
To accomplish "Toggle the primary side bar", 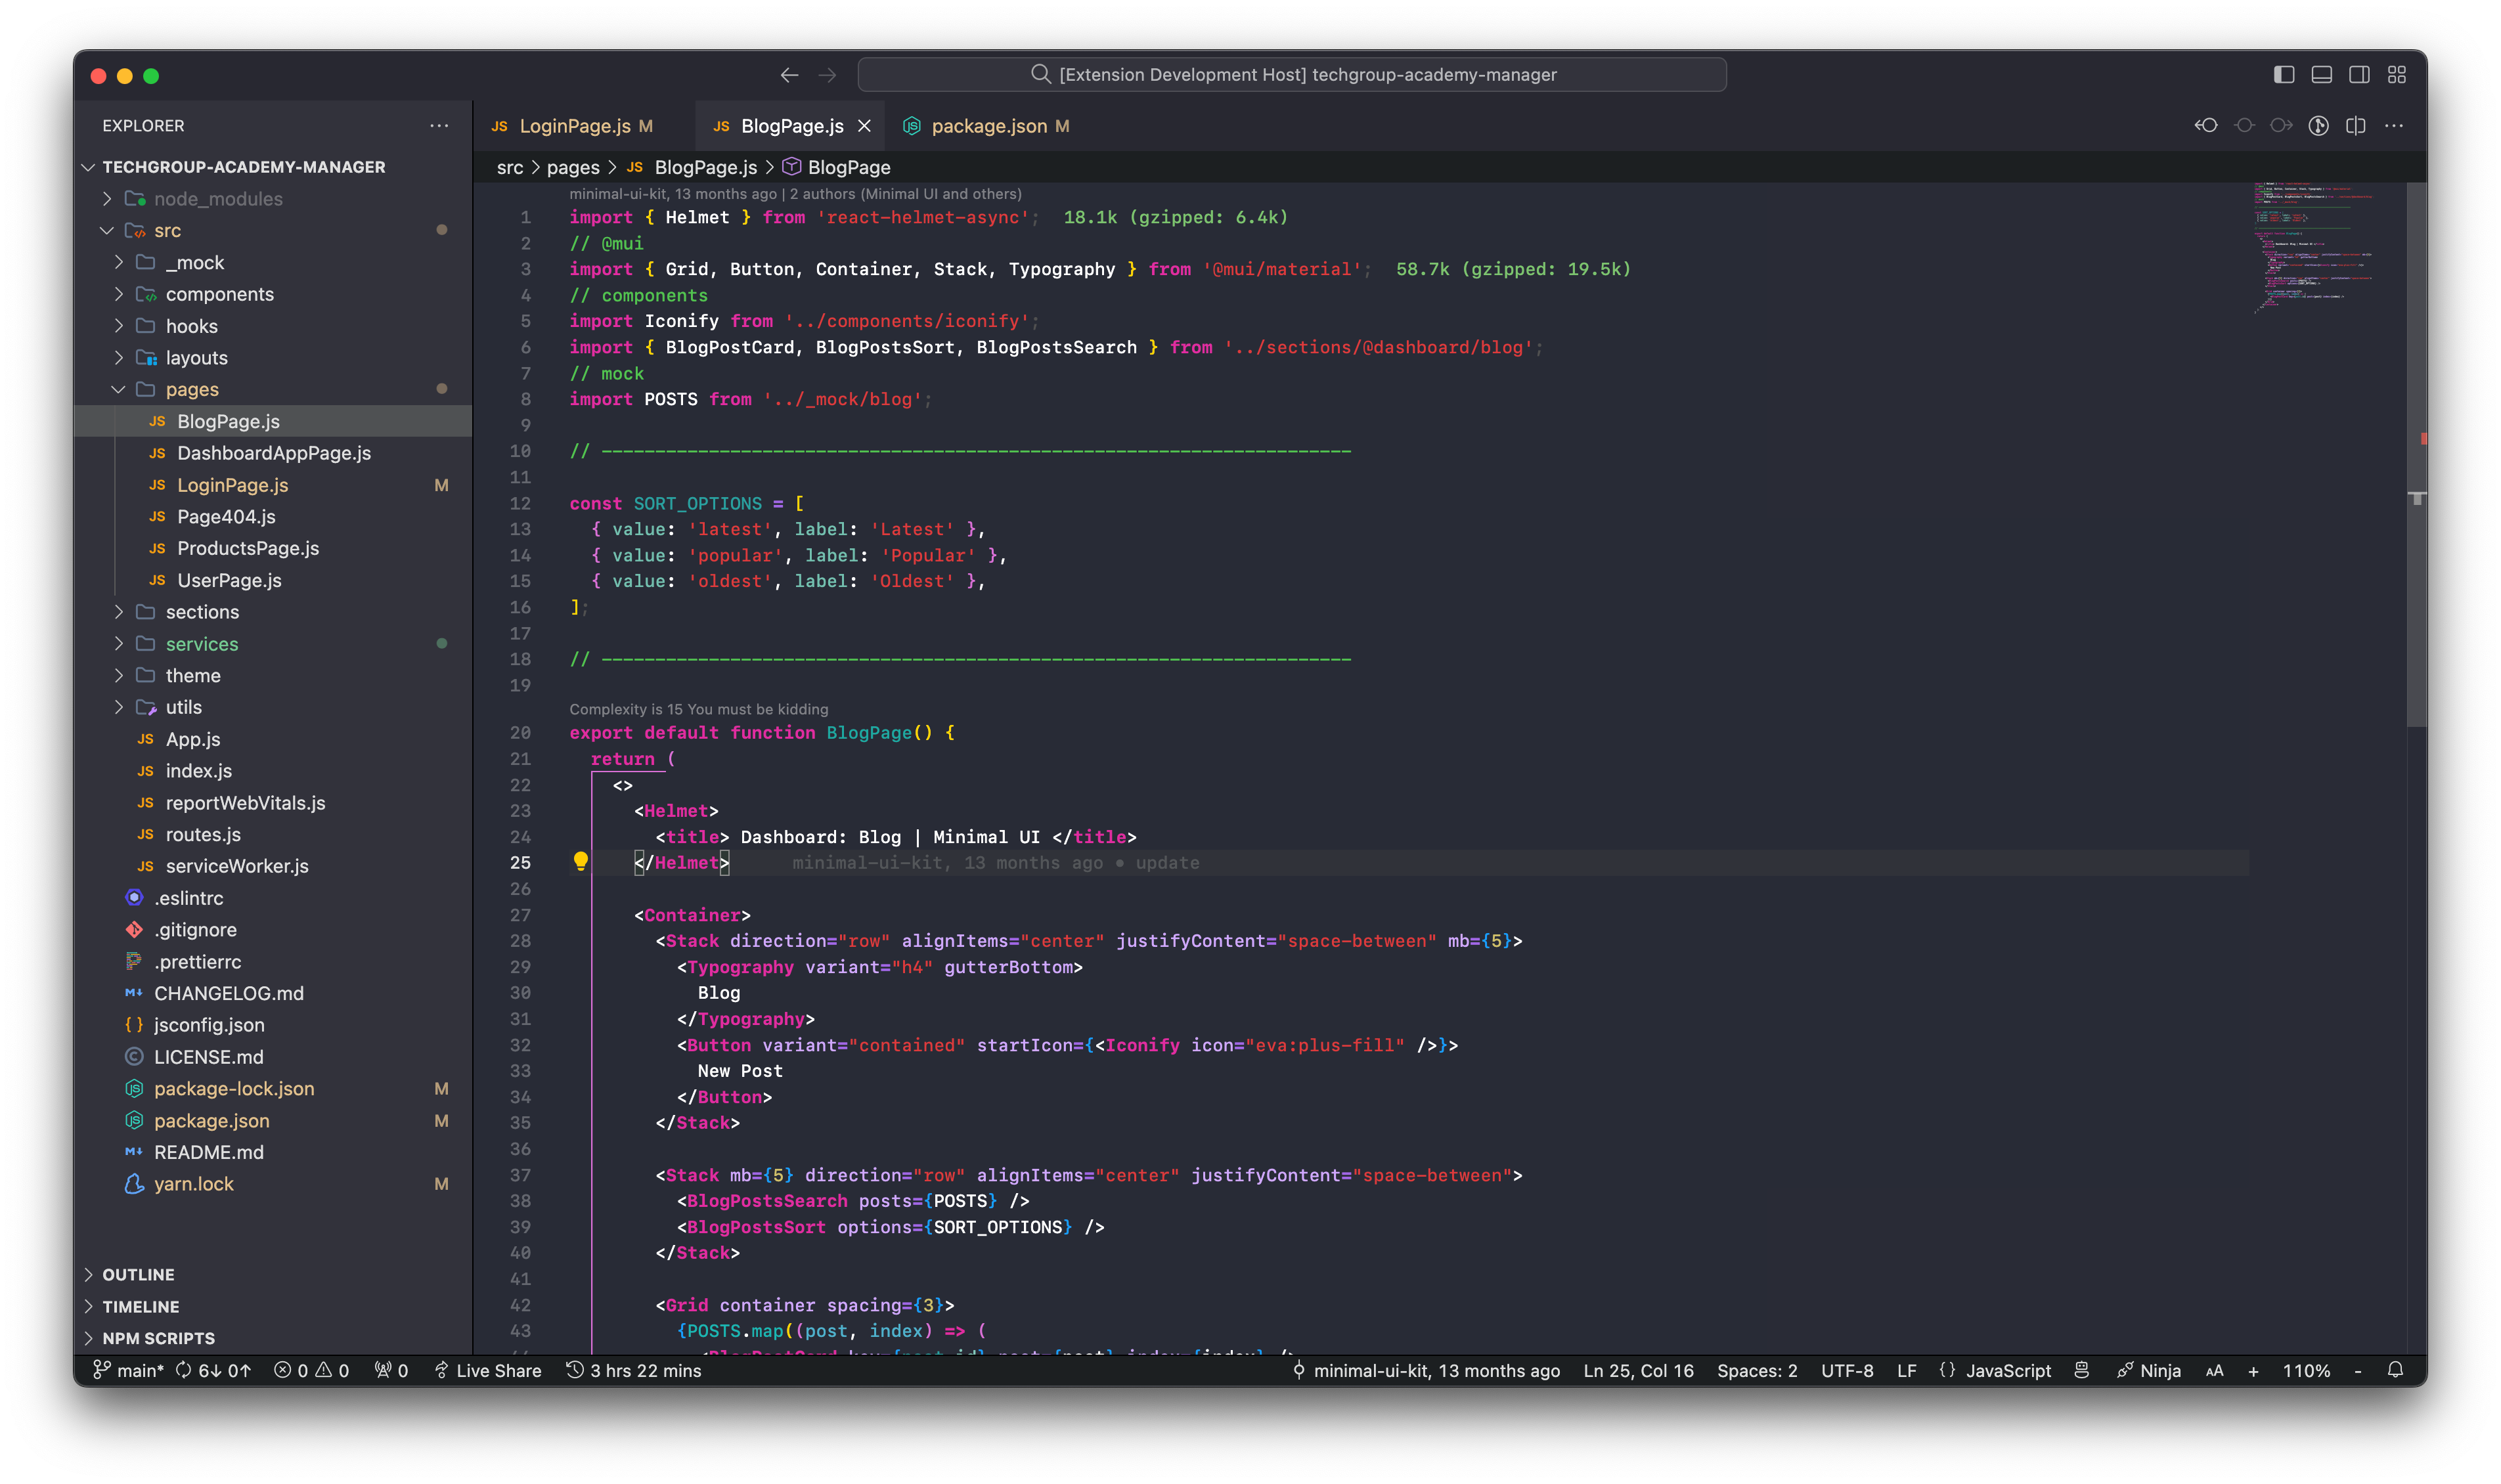I will [x=2283, y=75].
